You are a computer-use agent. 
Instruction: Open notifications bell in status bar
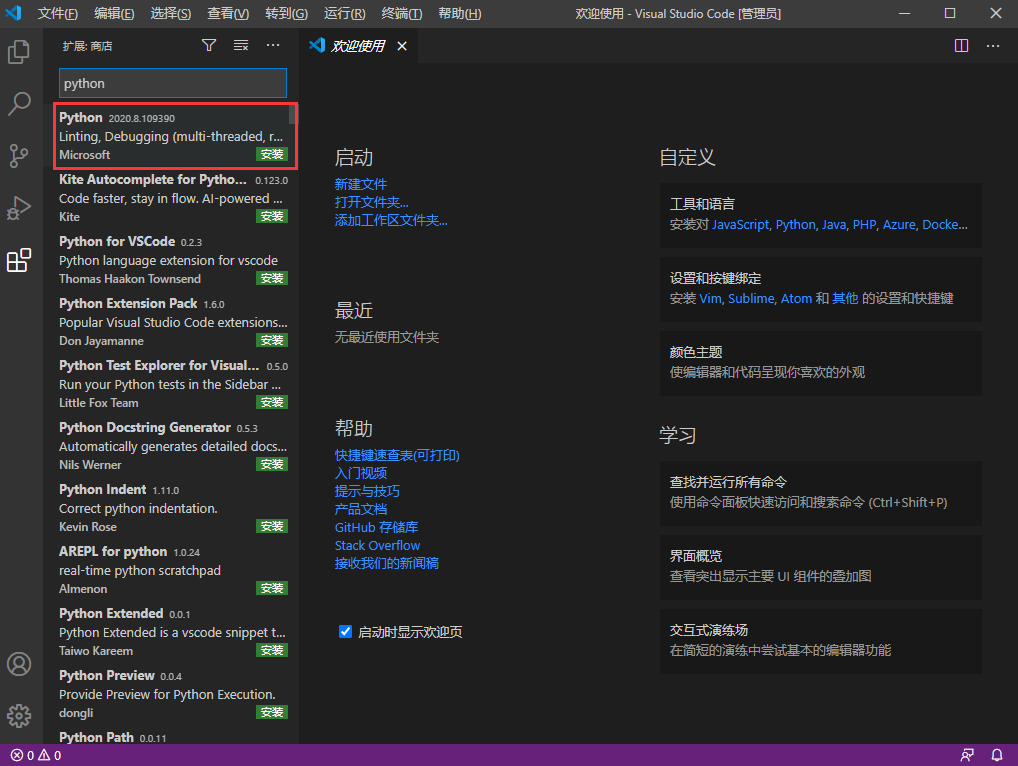[x=997, y=756]
